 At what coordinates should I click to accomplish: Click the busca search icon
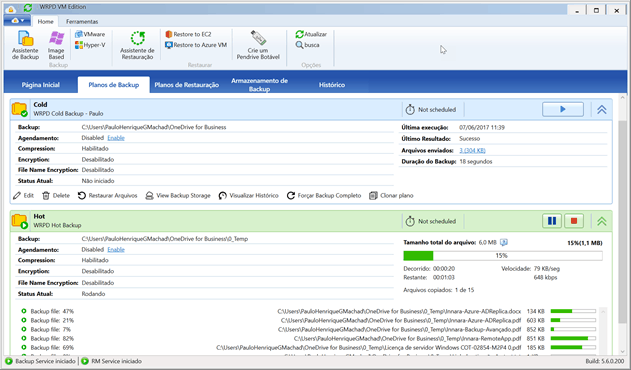[x=299, y=45]
